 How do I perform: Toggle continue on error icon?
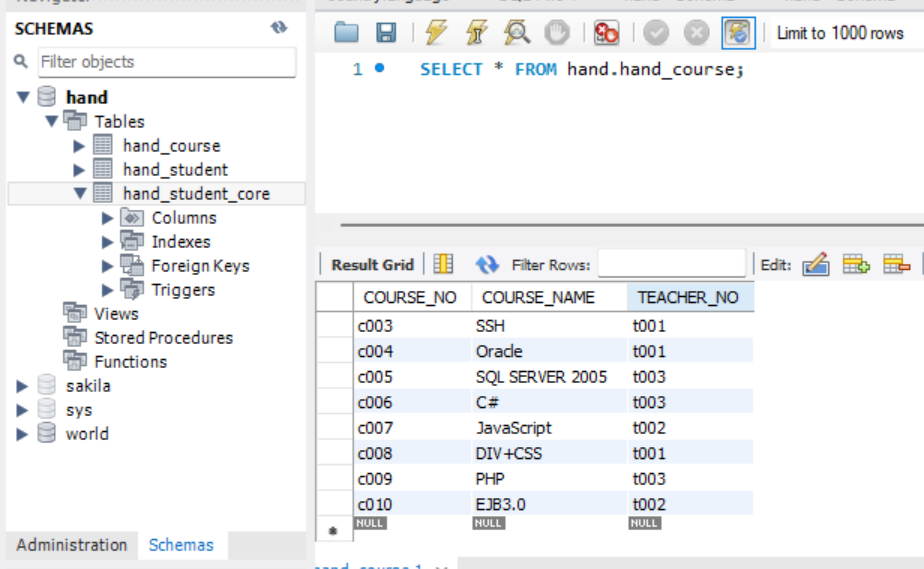point(606,32)
